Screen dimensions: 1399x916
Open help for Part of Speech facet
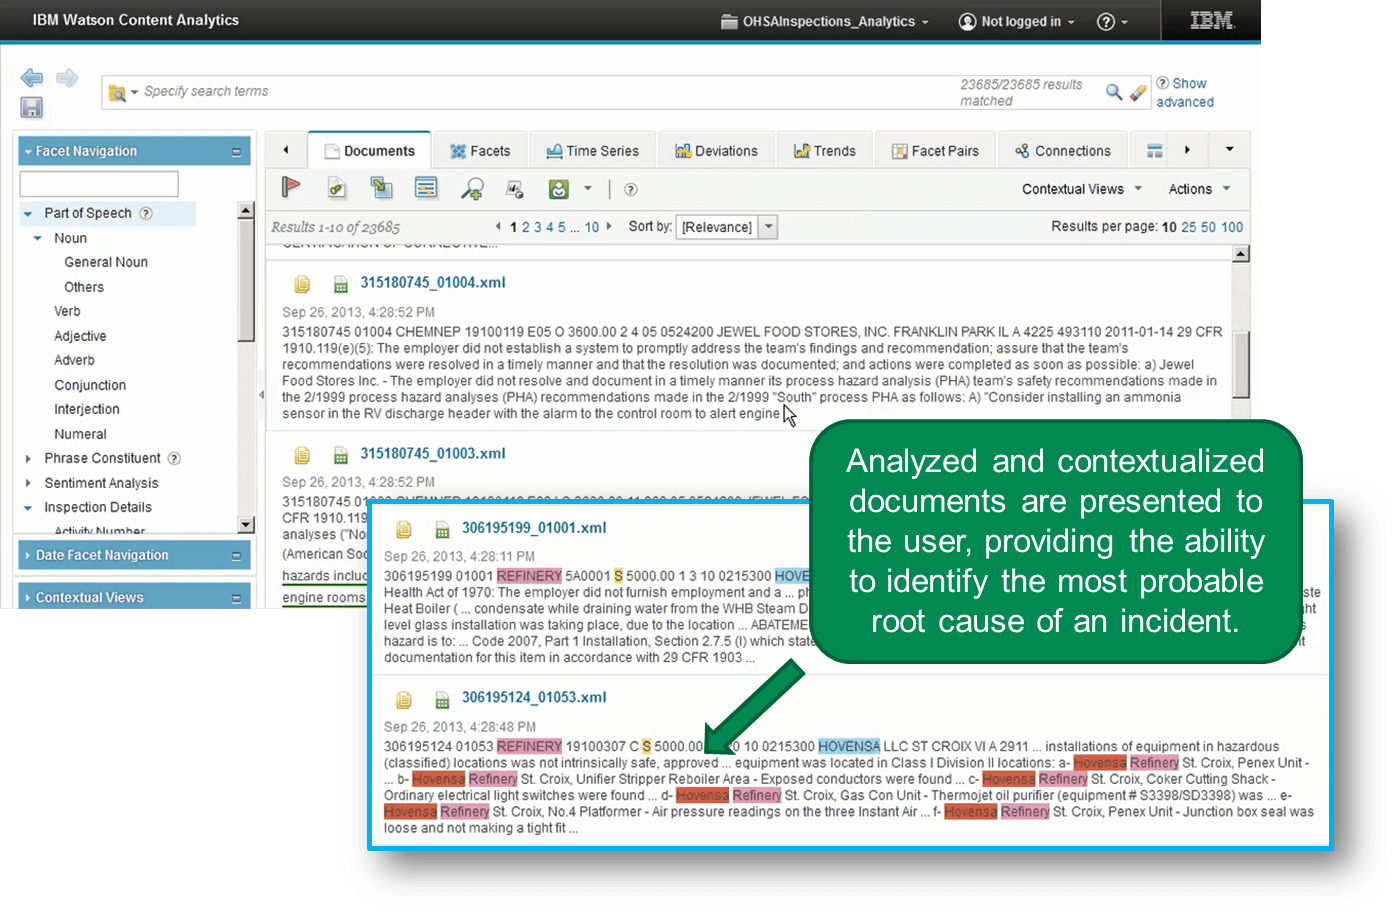point(146,213)
